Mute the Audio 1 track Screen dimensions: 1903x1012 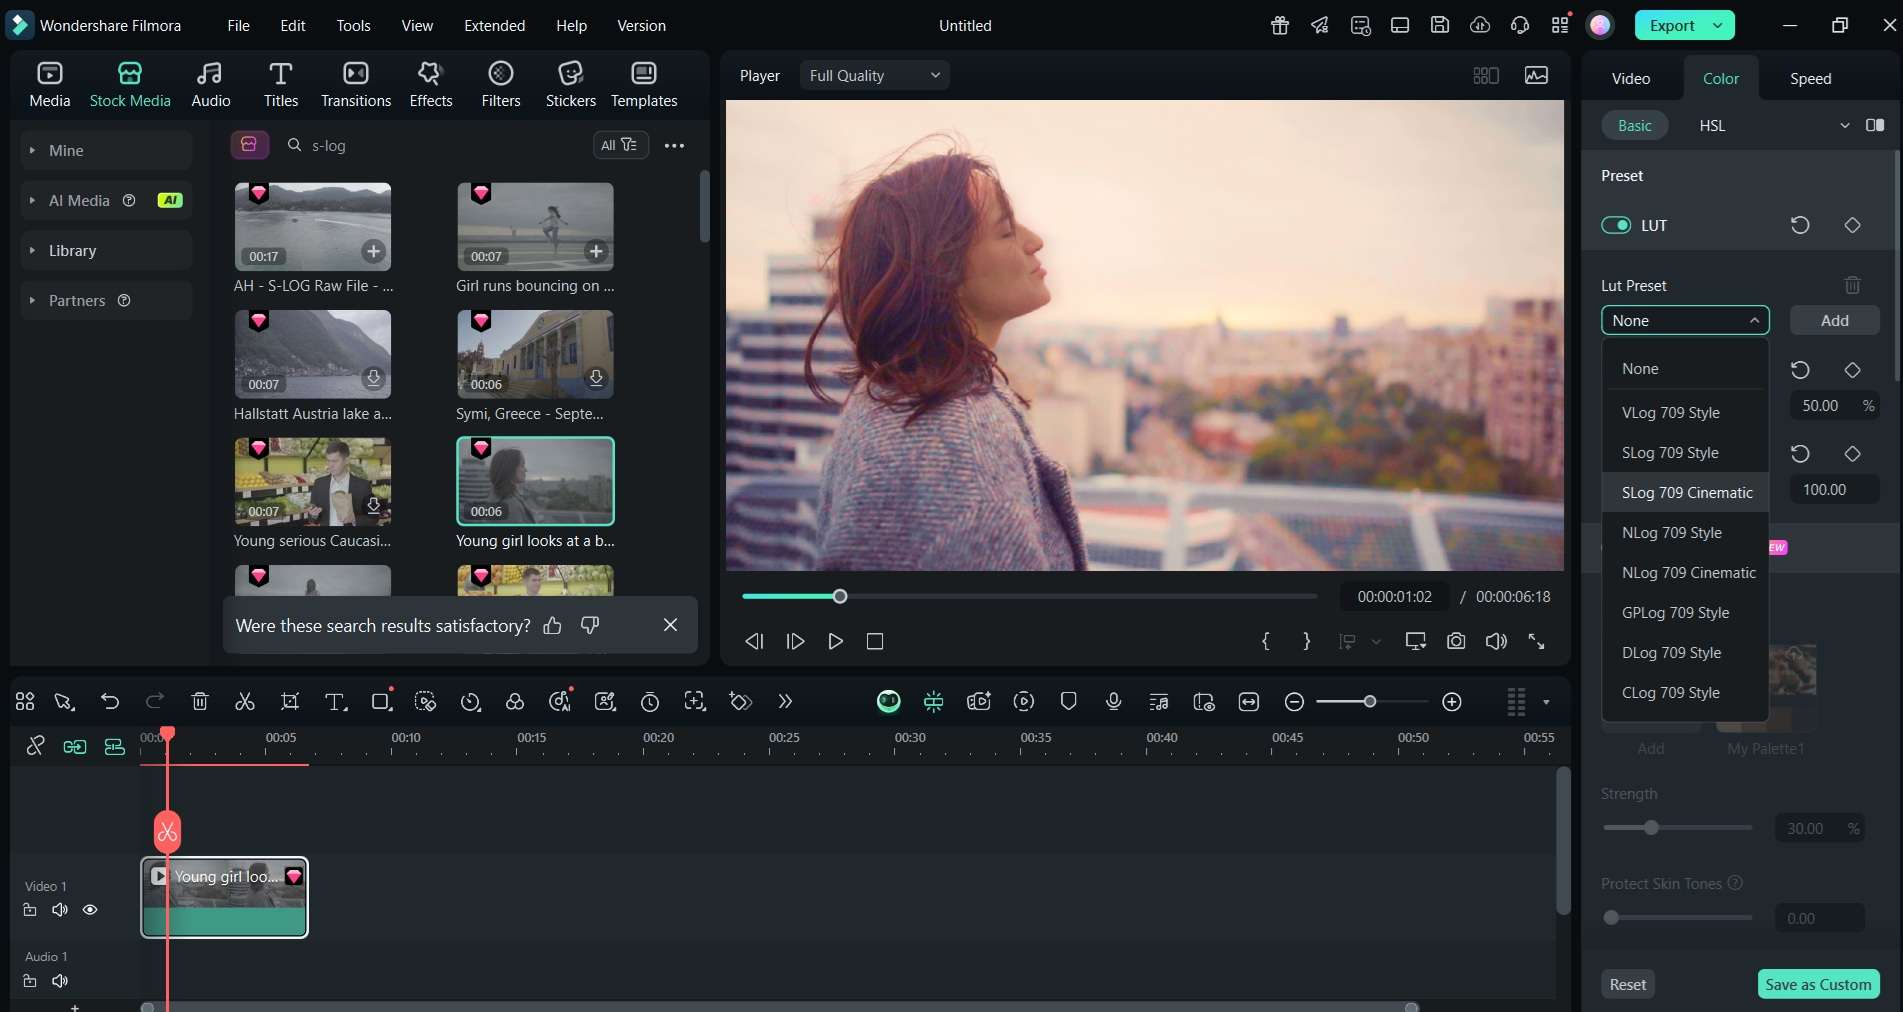point(60,981)
